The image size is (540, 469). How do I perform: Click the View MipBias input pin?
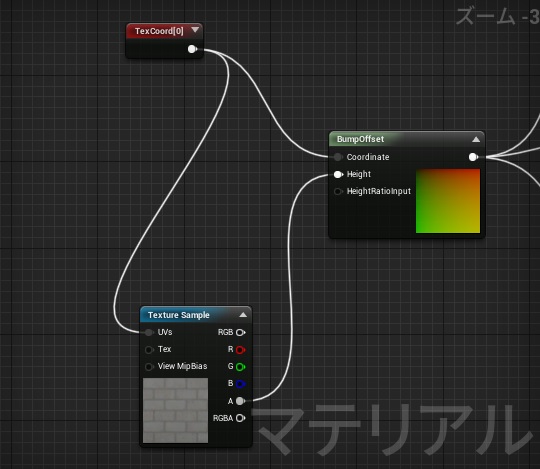[x=149, y=366]
